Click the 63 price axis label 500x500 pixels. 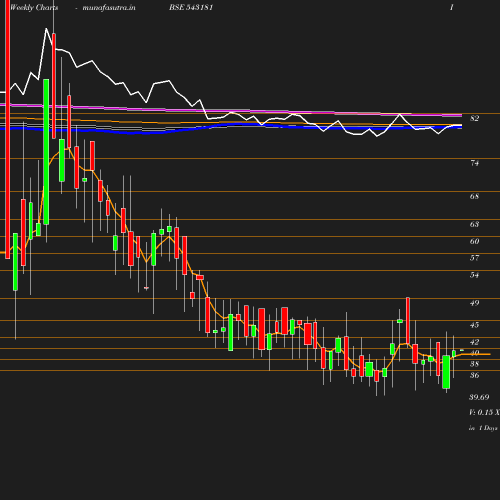(x=474, y=224)
